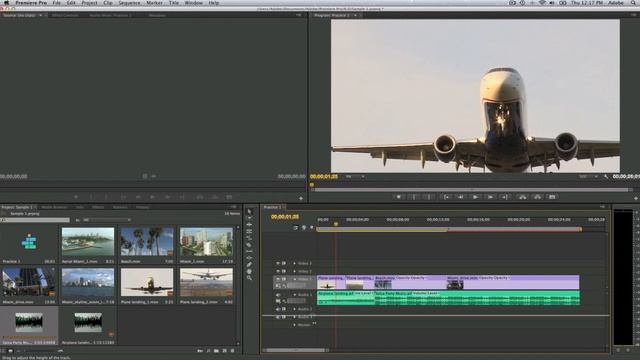
Task: Open the Marker menu
Action: click(x=154, y=3)
